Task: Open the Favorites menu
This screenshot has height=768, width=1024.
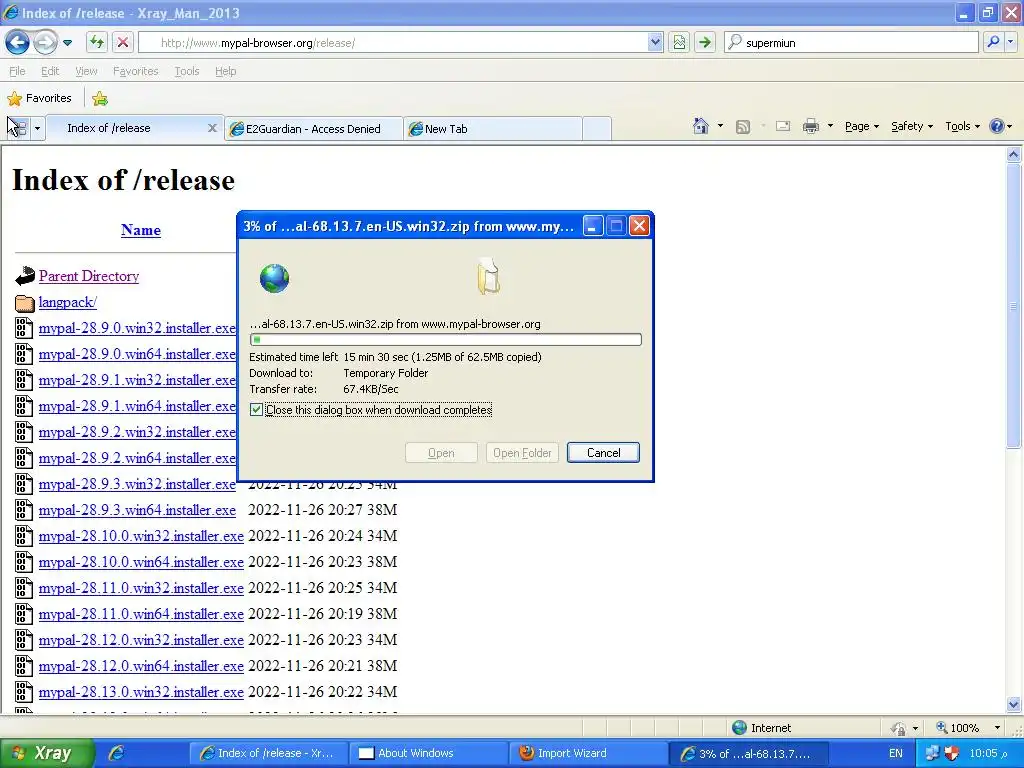Action: pos(135,71)
